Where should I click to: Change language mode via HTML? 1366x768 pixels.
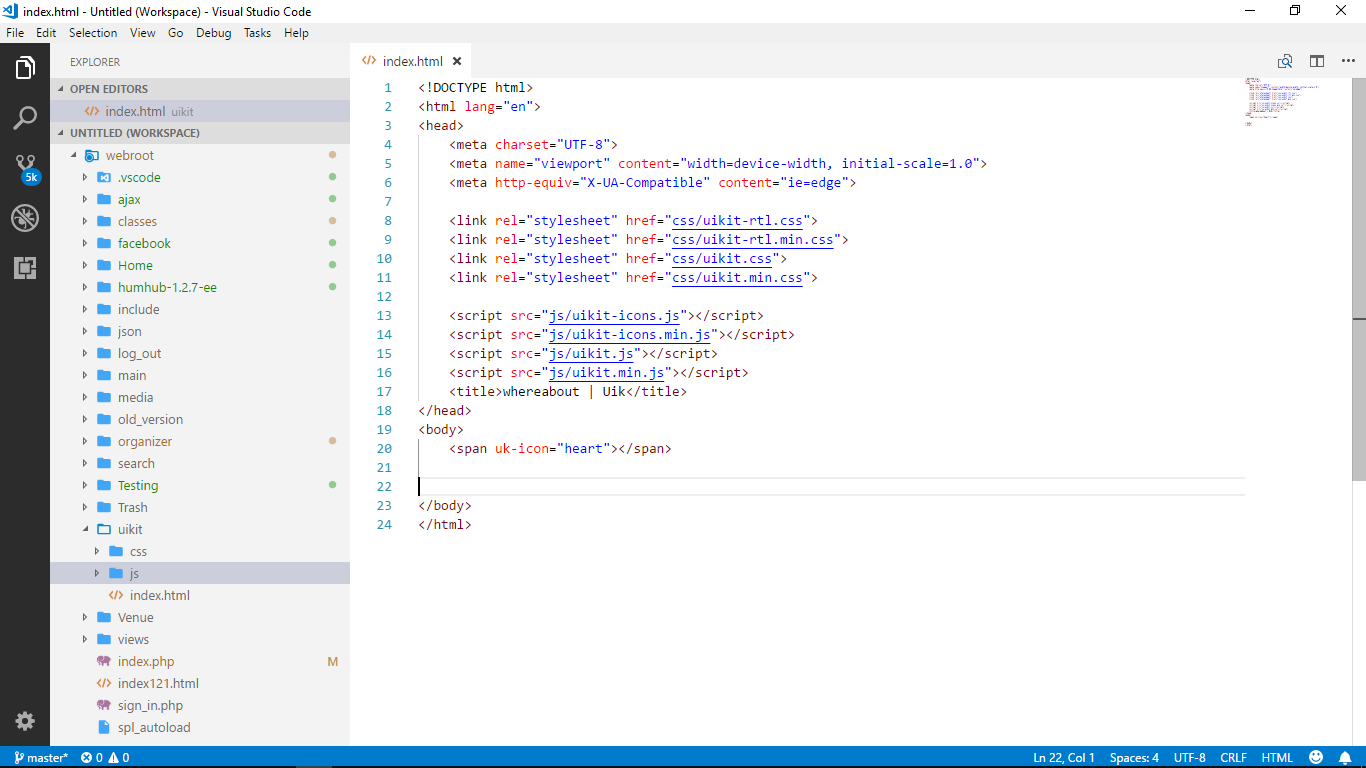pos(1277,757)
